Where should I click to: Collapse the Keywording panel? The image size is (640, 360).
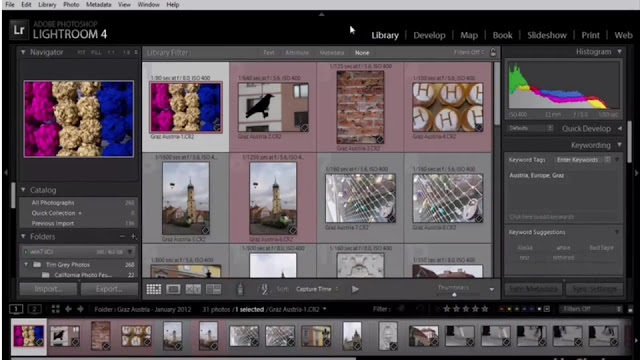(619, 145)
